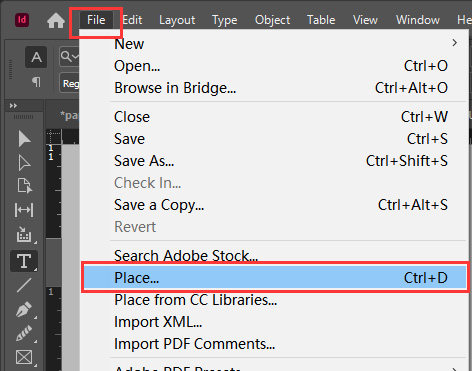Open the File menu
Screen dimensions: 472x371
click(x=96, y=20)
